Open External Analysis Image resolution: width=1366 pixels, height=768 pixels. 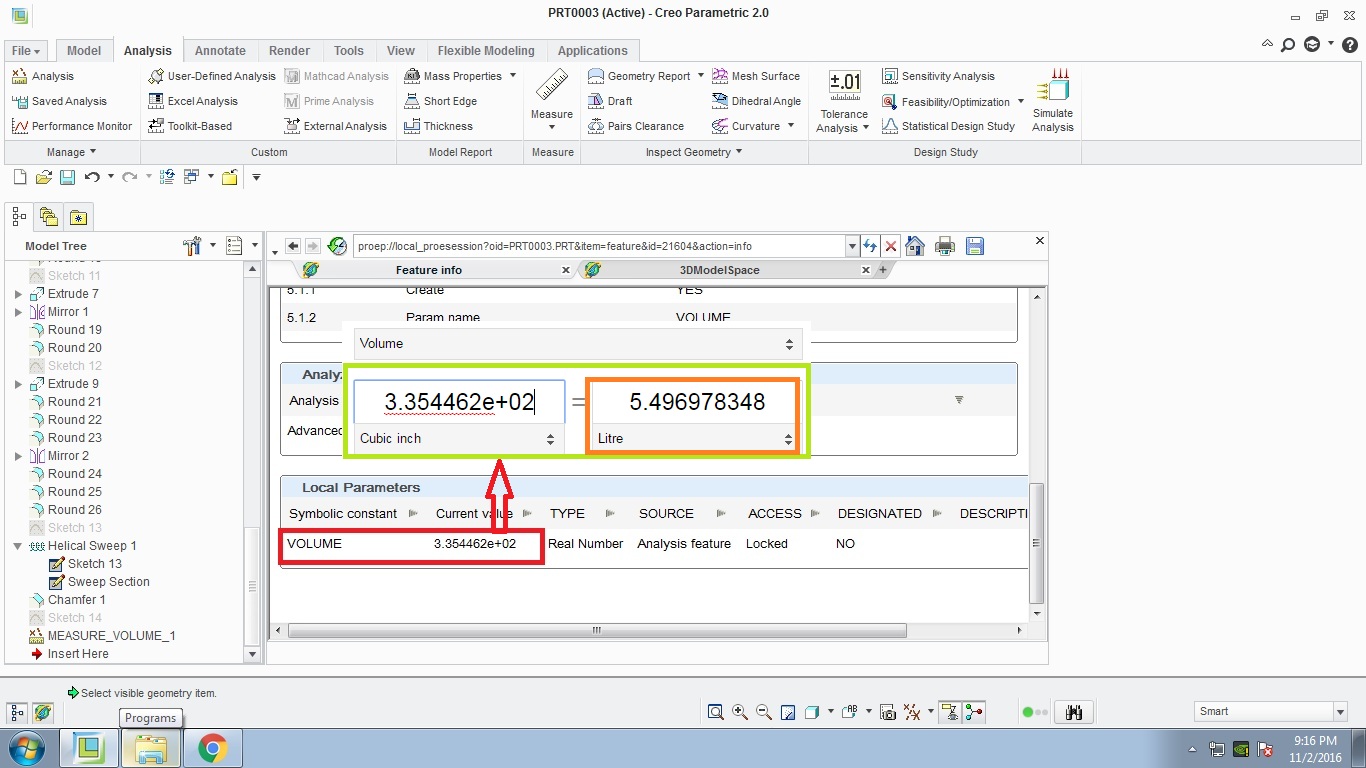(336, 126)
